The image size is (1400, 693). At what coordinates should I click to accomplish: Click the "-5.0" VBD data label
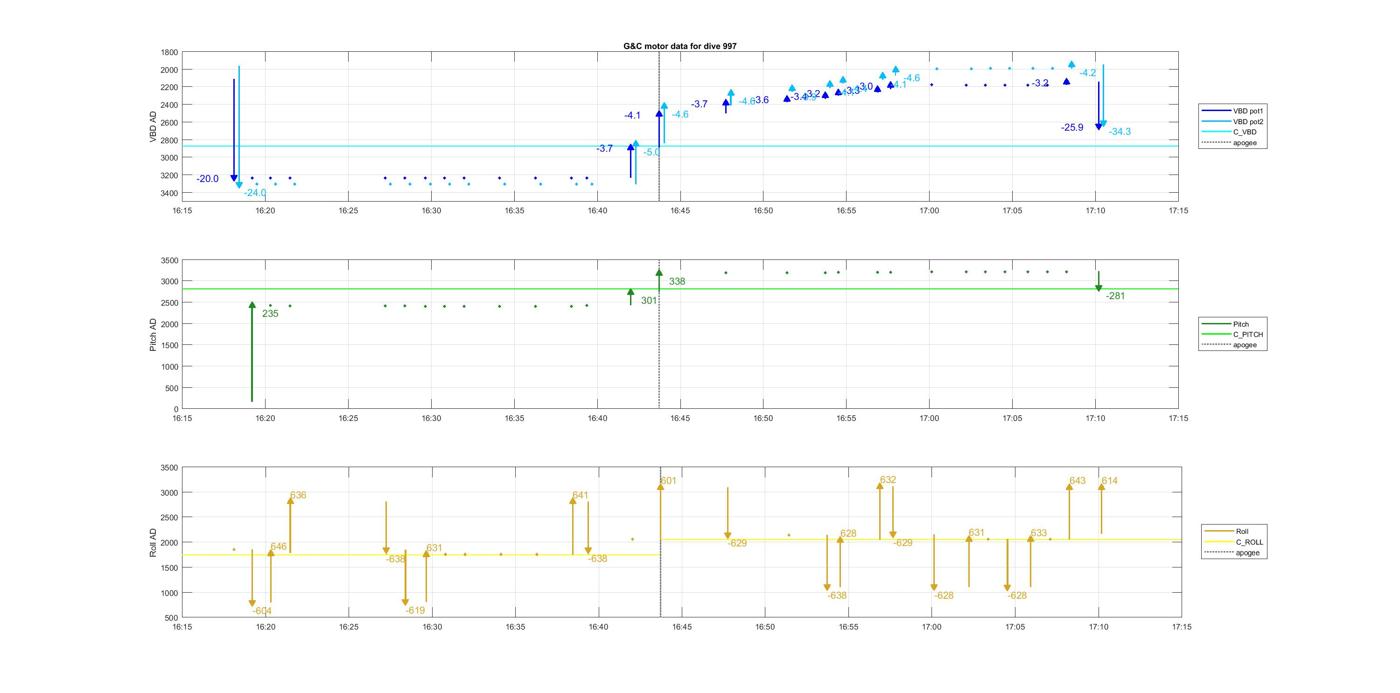click(651, 153)
